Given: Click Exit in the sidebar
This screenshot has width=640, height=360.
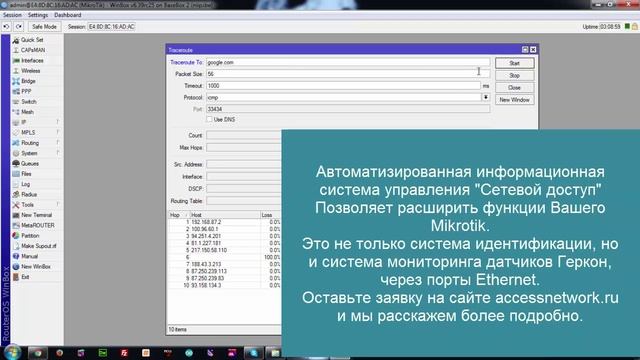Looking at the screenshot, I should point(25,277).
